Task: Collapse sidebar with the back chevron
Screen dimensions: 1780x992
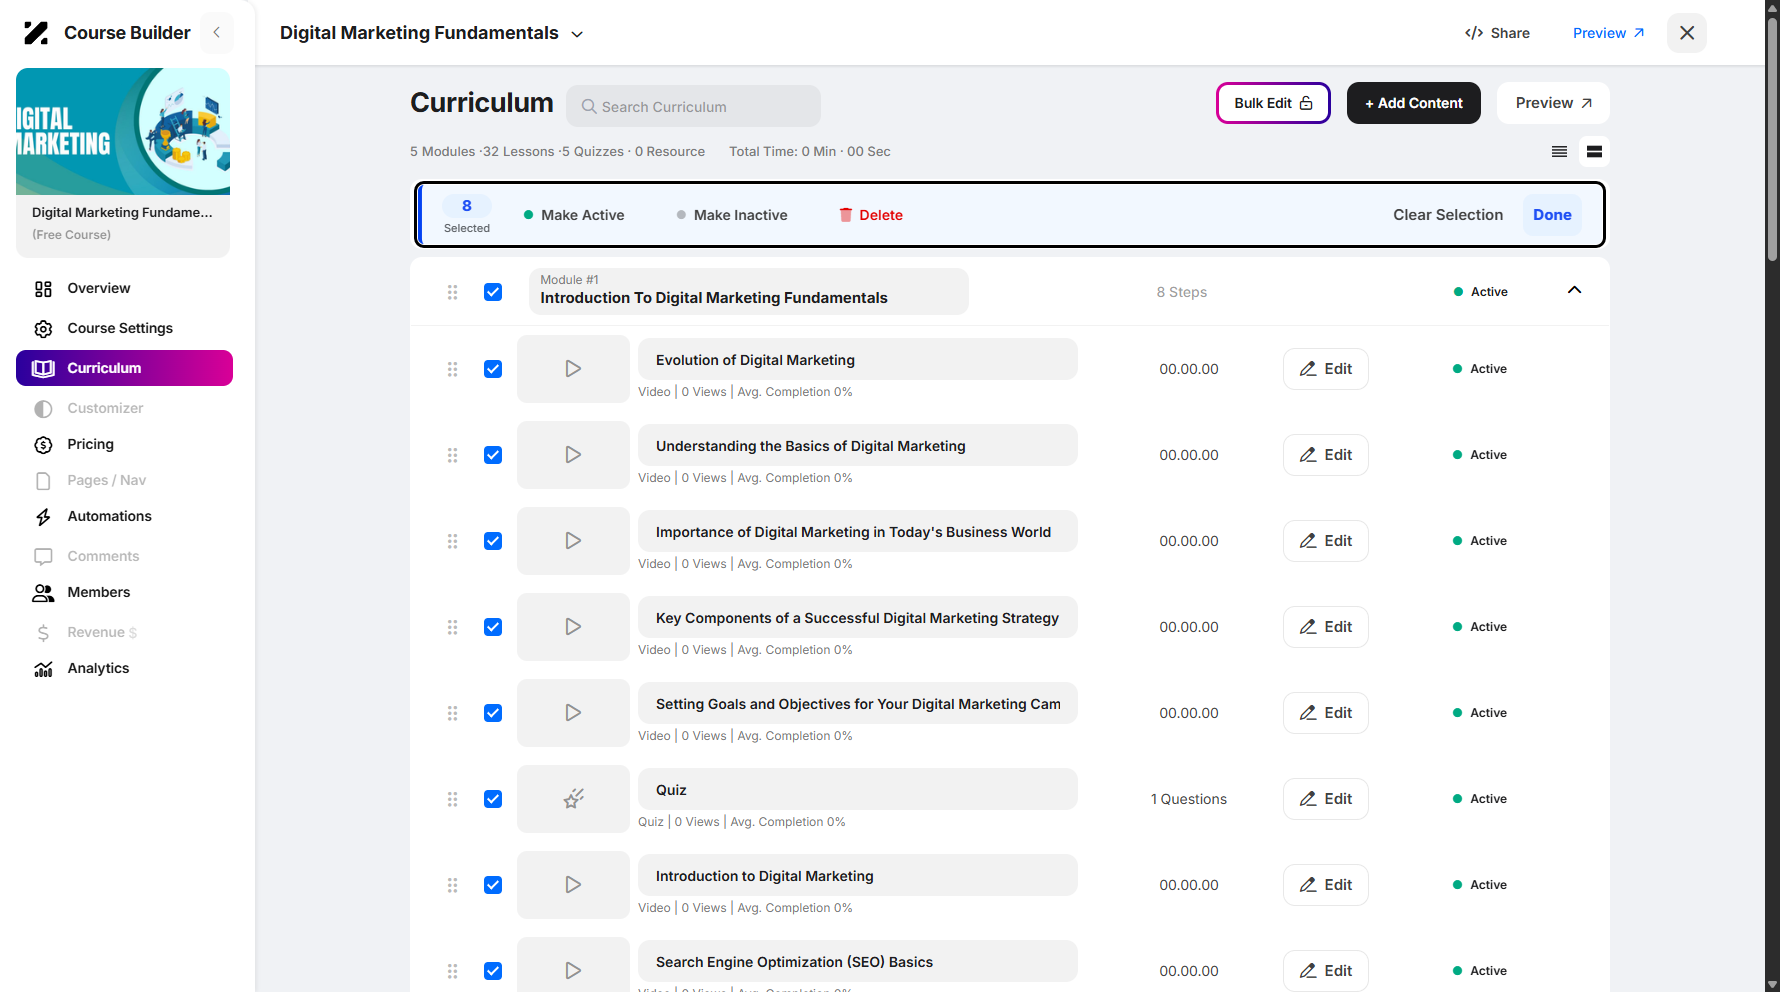Action: tap(216, 33)
